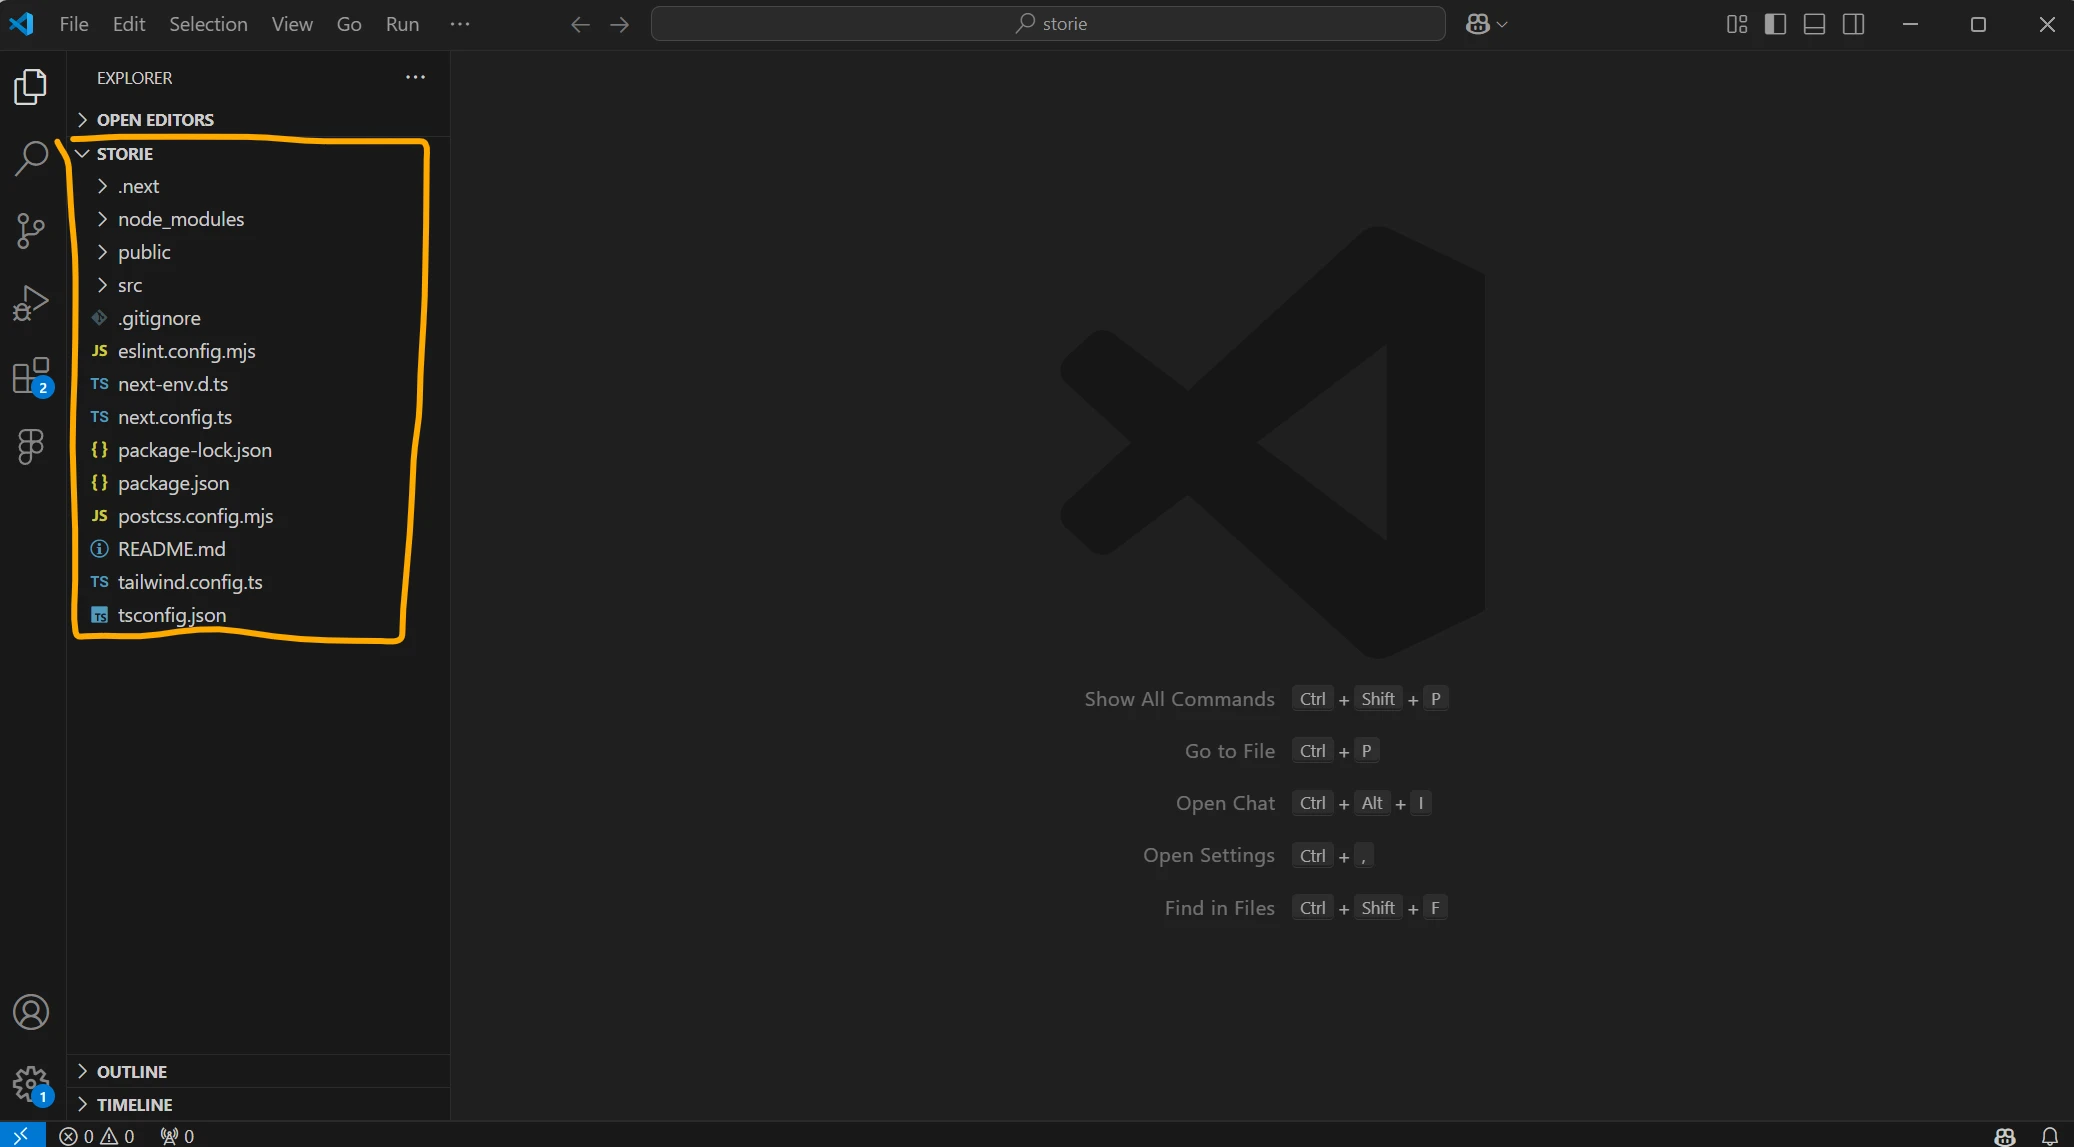Image resolution: width=2074 pixels, height=1147 pixels.
Task: Expand the Outline section
Action: coord(258,1072)
